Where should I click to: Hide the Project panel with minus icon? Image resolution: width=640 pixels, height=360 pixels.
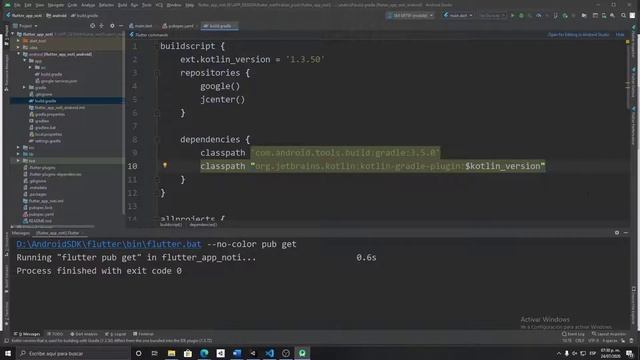pyautogui.click(x=121, y=26)
